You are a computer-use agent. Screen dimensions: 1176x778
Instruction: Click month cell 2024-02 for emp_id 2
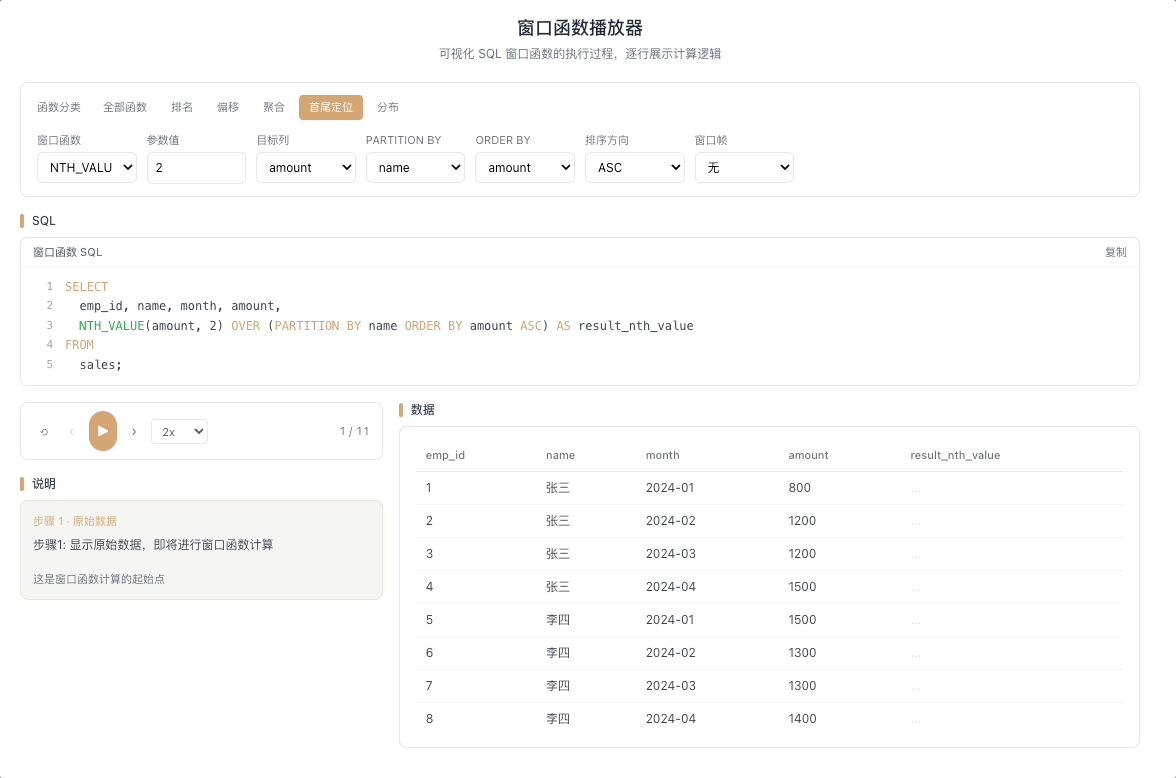click(x=670, y=521)
